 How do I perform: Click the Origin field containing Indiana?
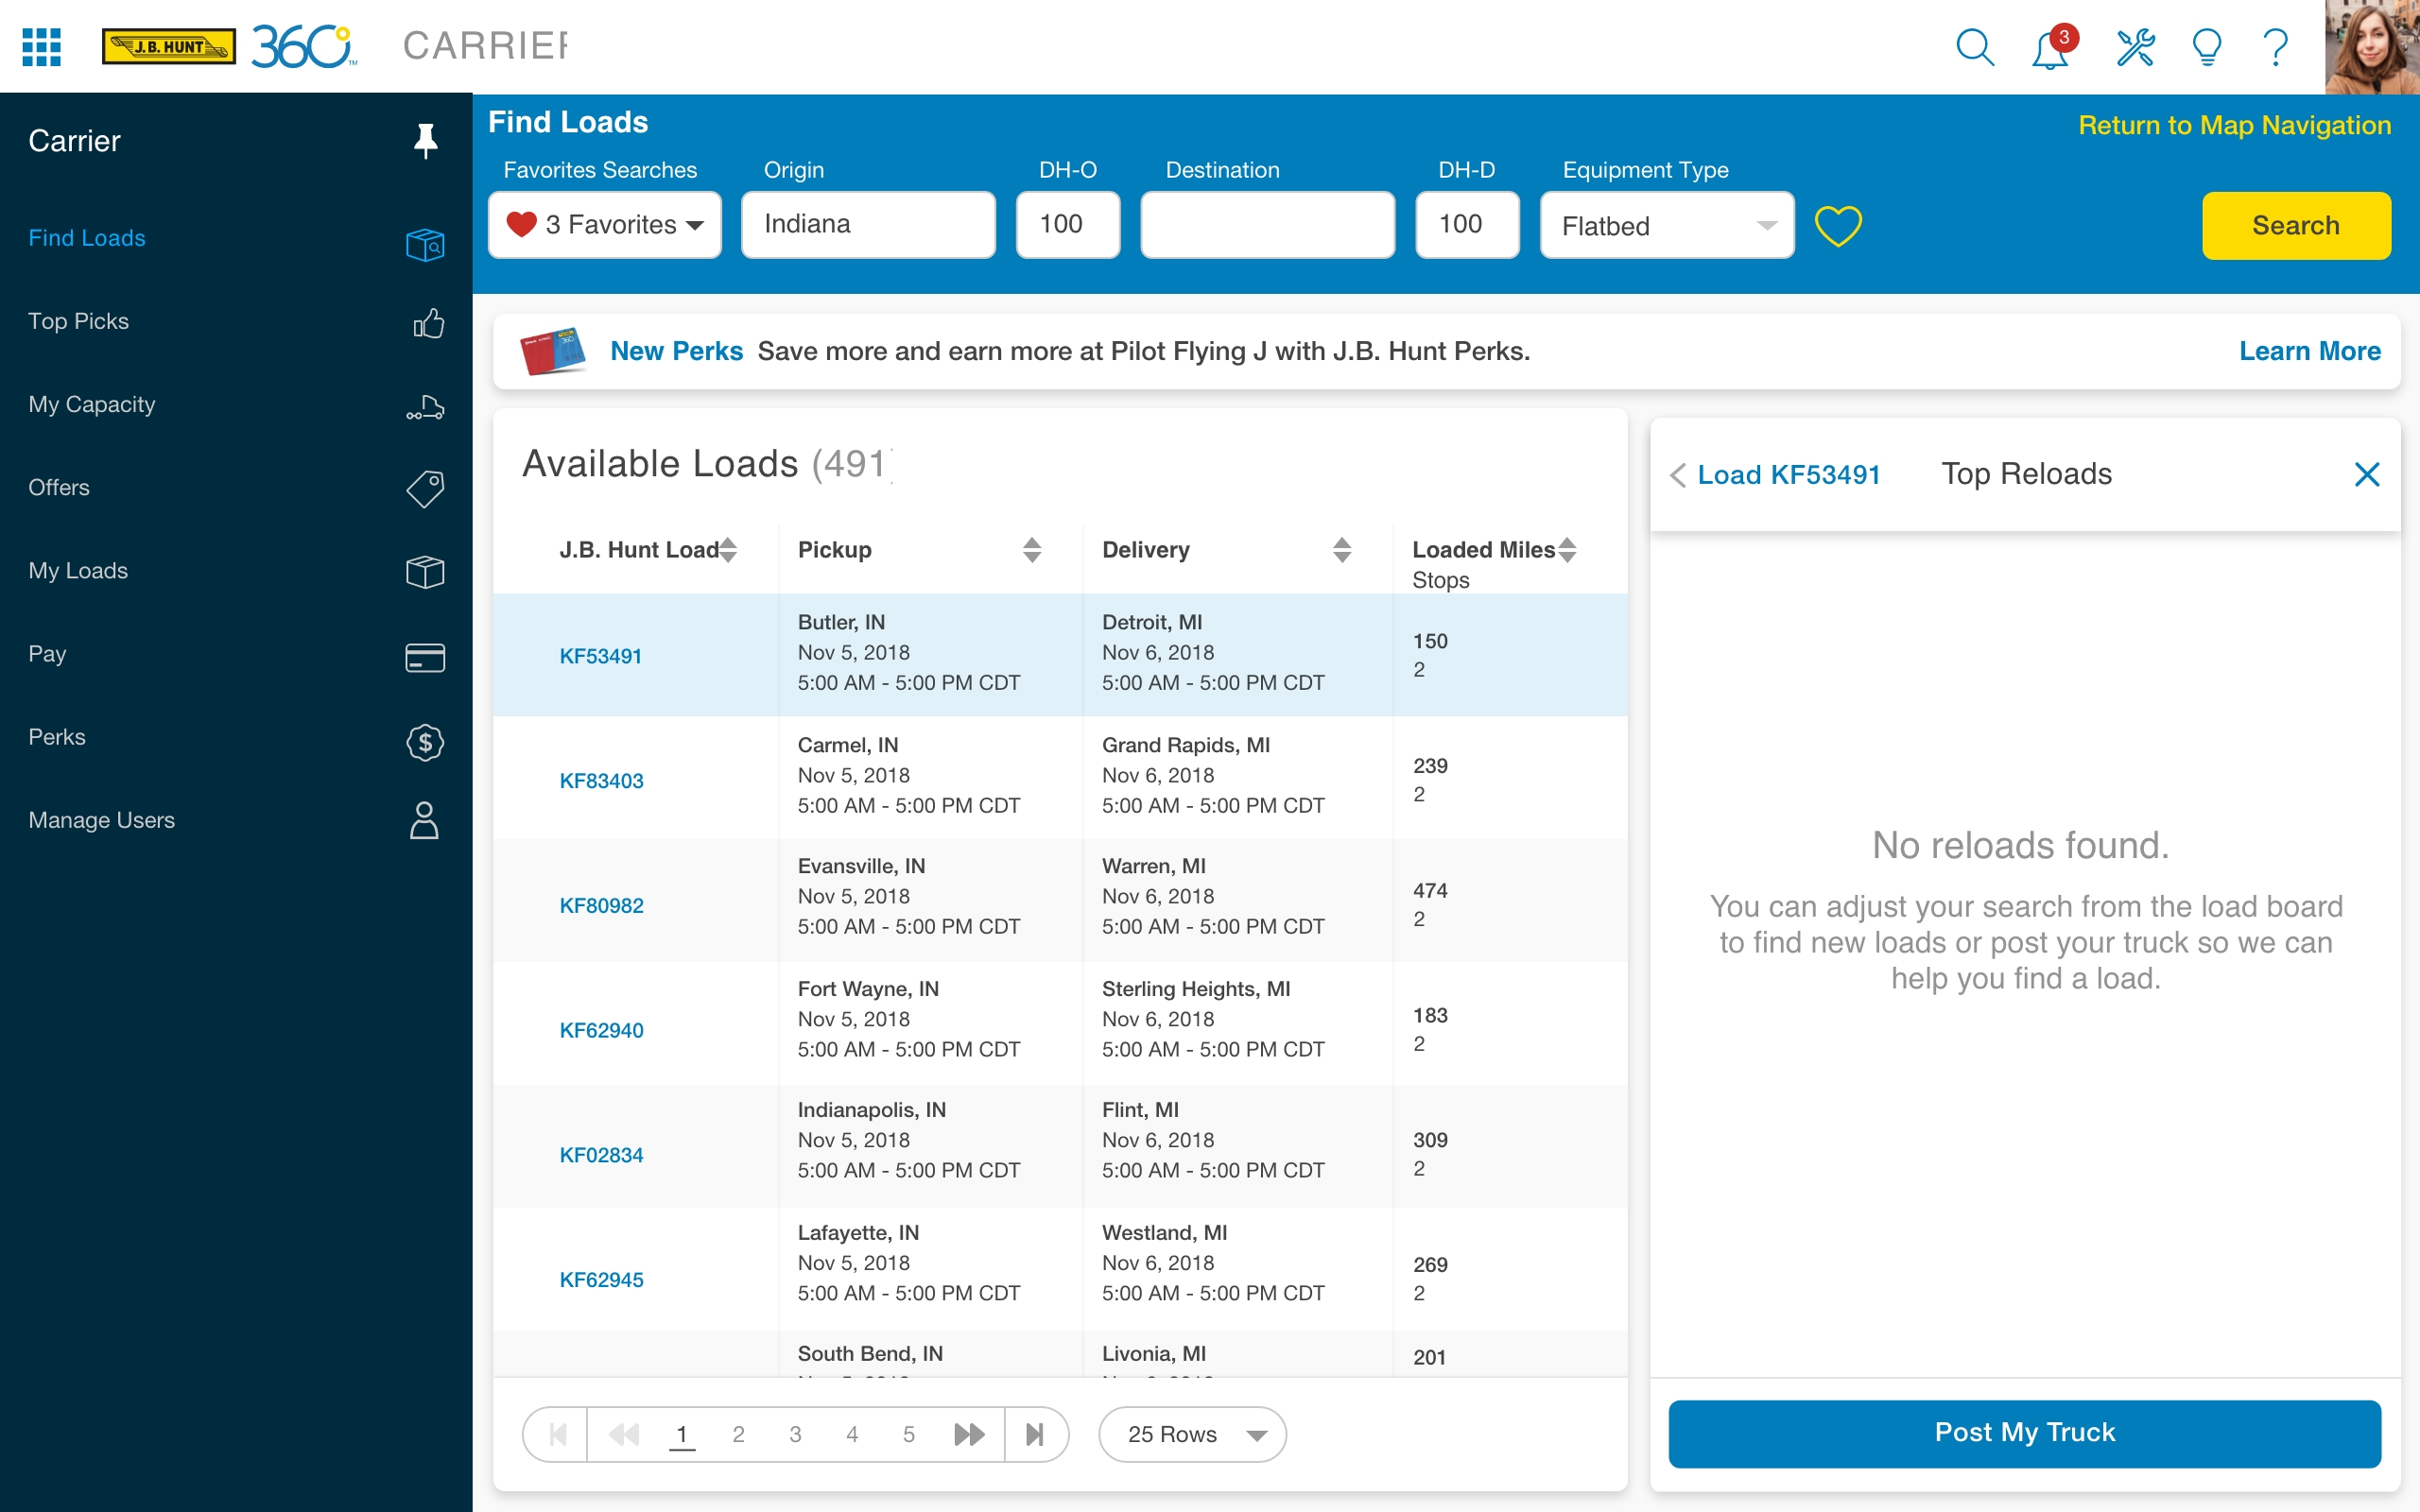click(x=867, y=225)
